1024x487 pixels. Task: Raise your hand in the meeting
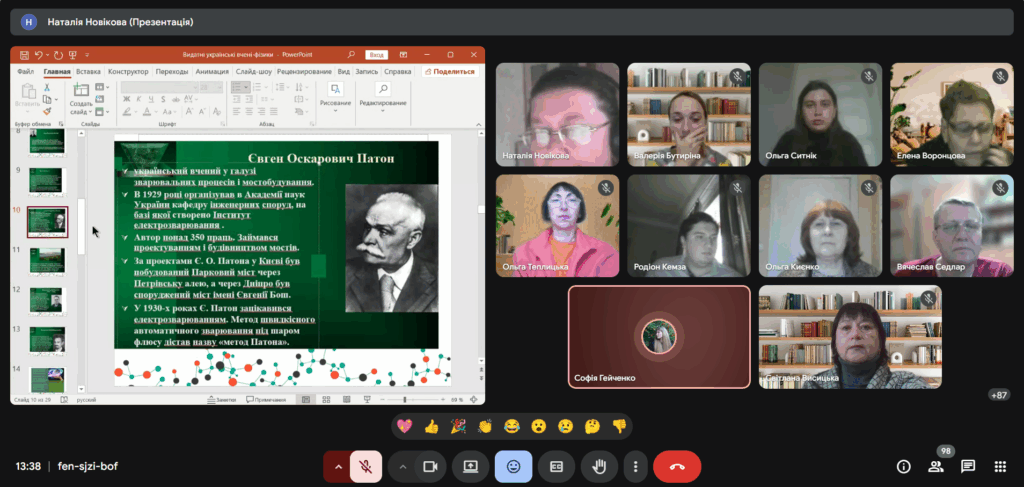(x=599, y=466)
